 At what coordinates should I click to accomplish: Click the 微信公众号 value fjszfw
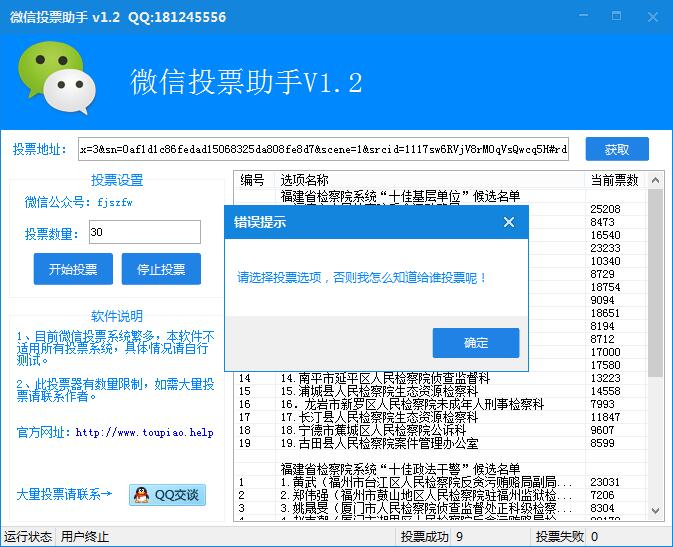[x=115, y=202]
